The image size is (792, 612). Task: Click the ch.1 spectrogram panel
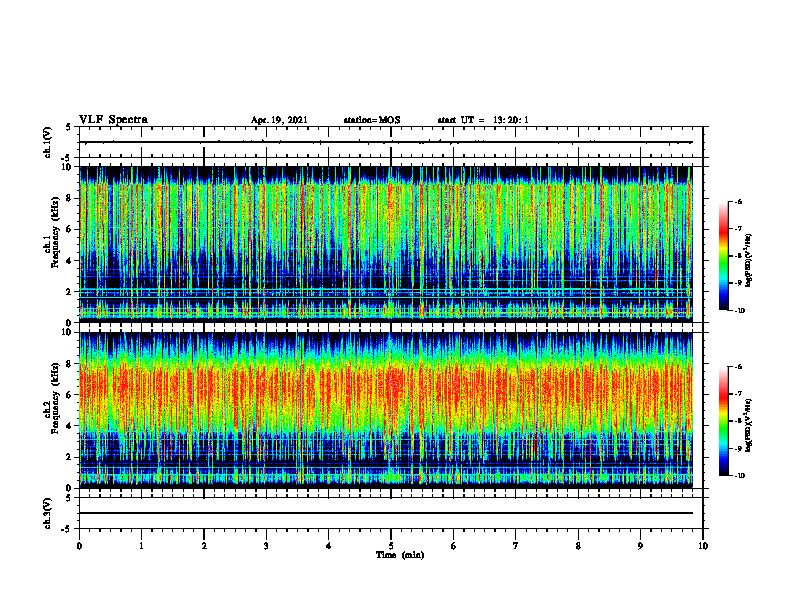point(386,244)
